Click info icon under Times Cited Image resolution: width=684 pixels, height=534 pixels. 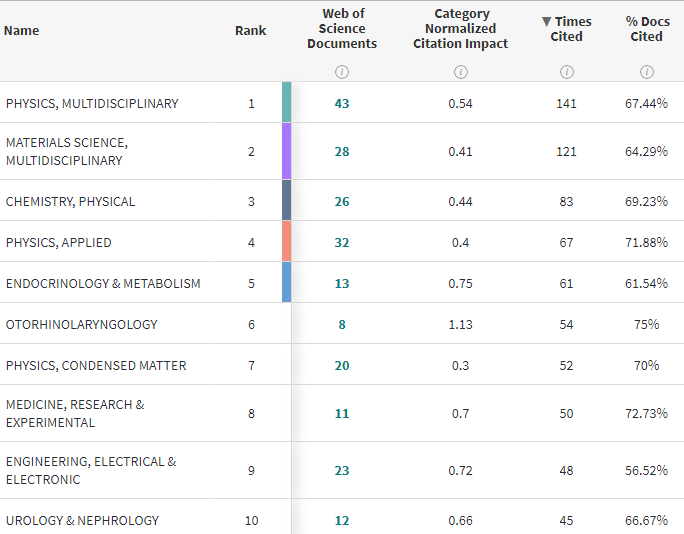pyautogui.click(x=567, y=72)
